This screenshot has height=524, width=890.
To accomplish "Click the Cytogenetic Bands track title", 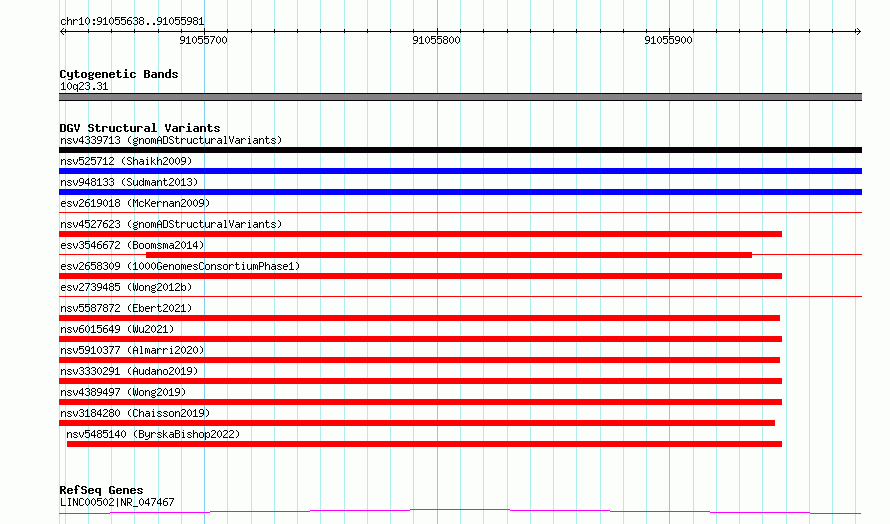I will (x=119, y=74).
